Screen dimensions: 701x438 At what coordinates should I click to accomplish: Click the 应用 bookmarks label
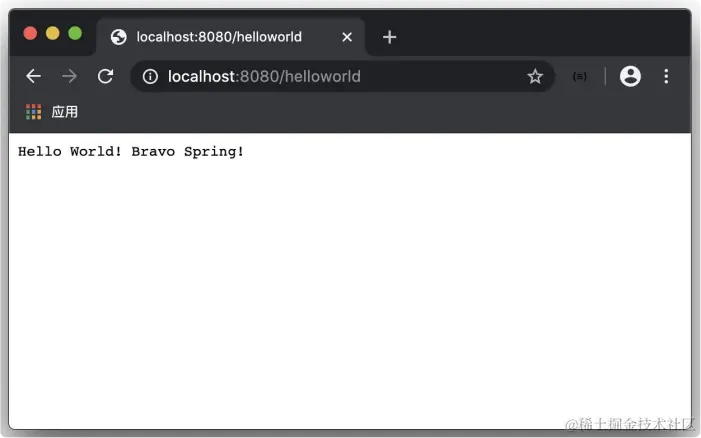point(64,112)
